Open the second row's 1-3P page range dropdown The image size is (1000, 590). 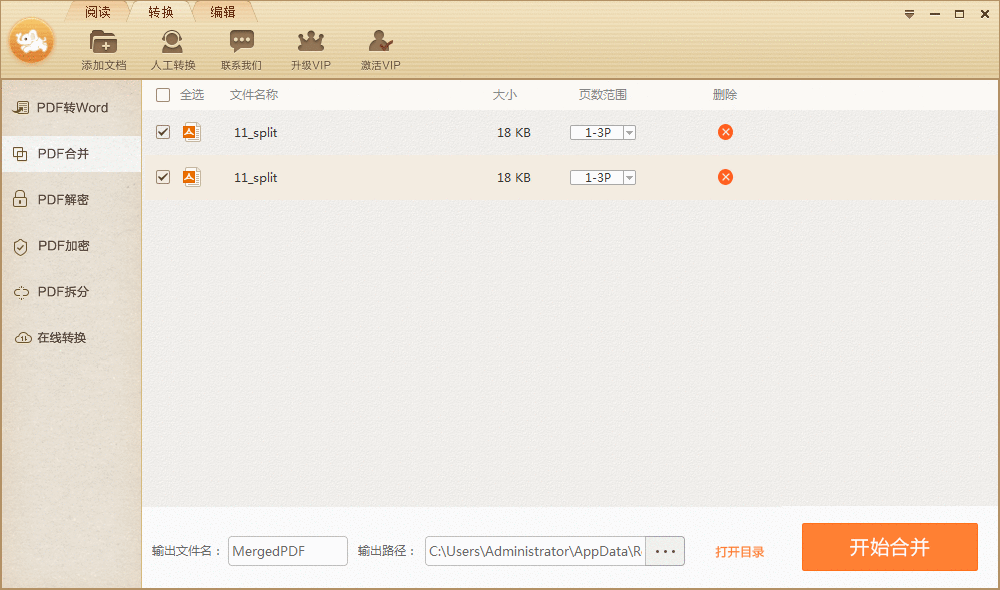point(628,177)
